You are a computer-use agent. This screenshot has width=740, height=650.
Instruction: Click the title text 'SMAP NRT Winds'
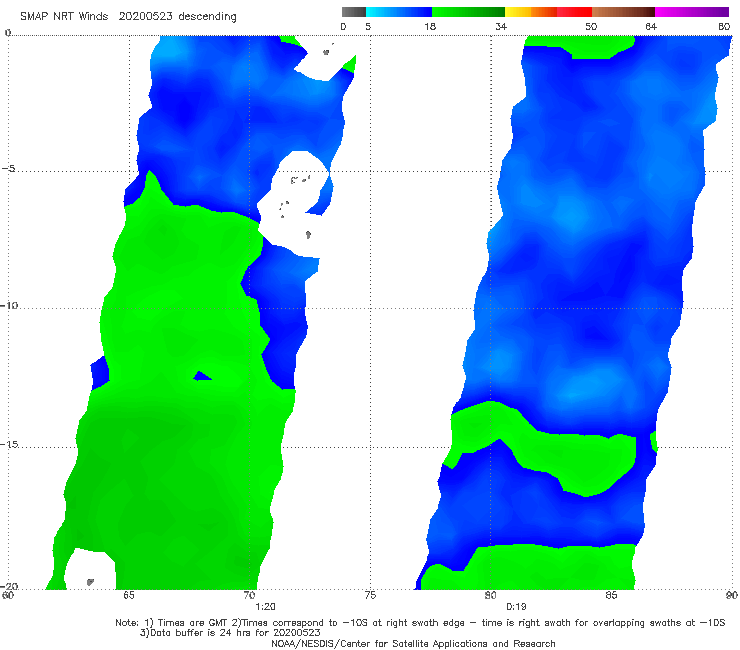[x=64, y=16]
